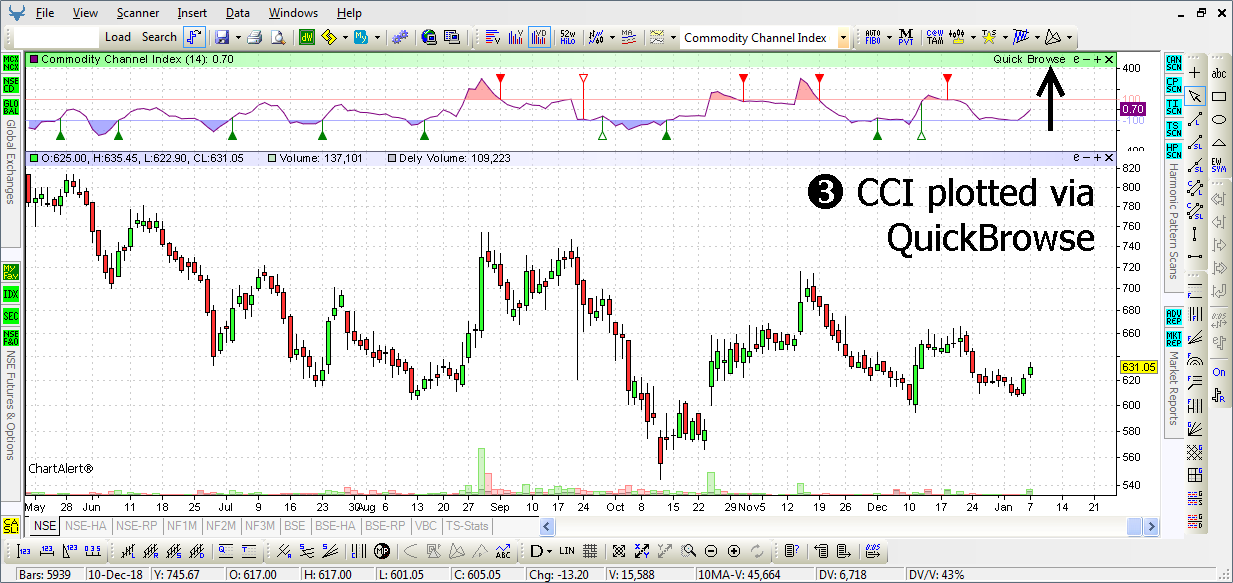Viewport: 1233px width, 583px height.
Task: Click the CP SCN scan icon
Action: [x=1174, y=84]
